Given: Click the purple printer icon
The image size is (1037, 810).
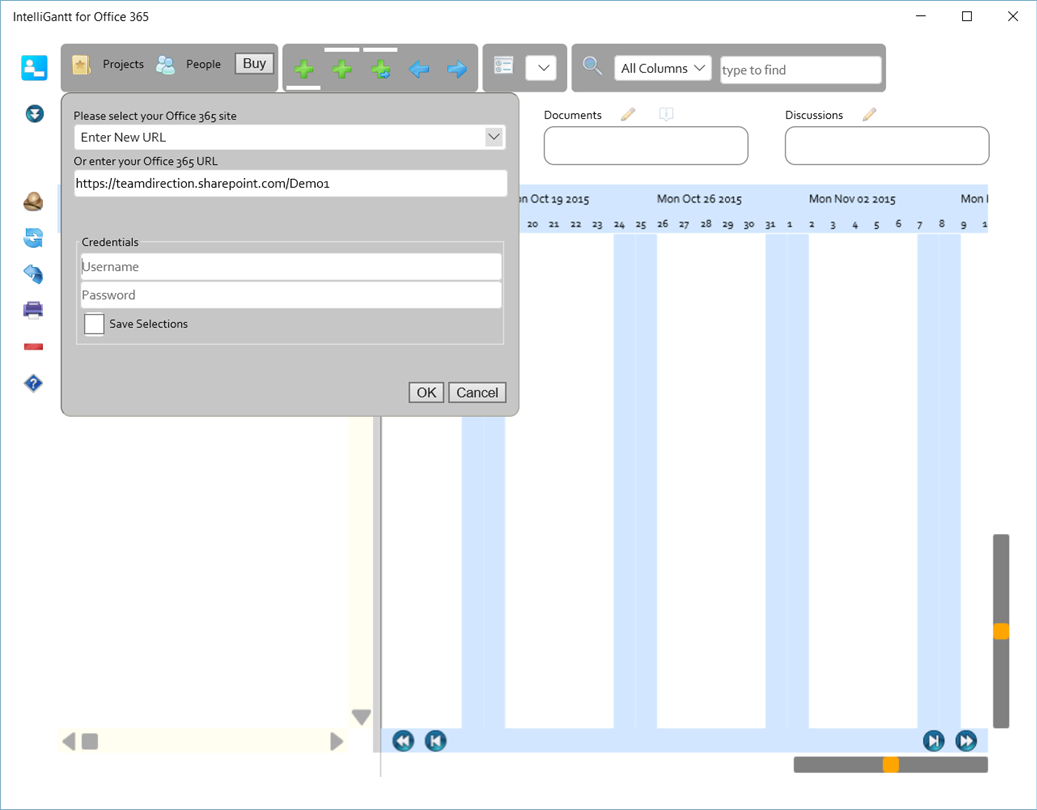Looking at the screenshot, I should [33, 309].
